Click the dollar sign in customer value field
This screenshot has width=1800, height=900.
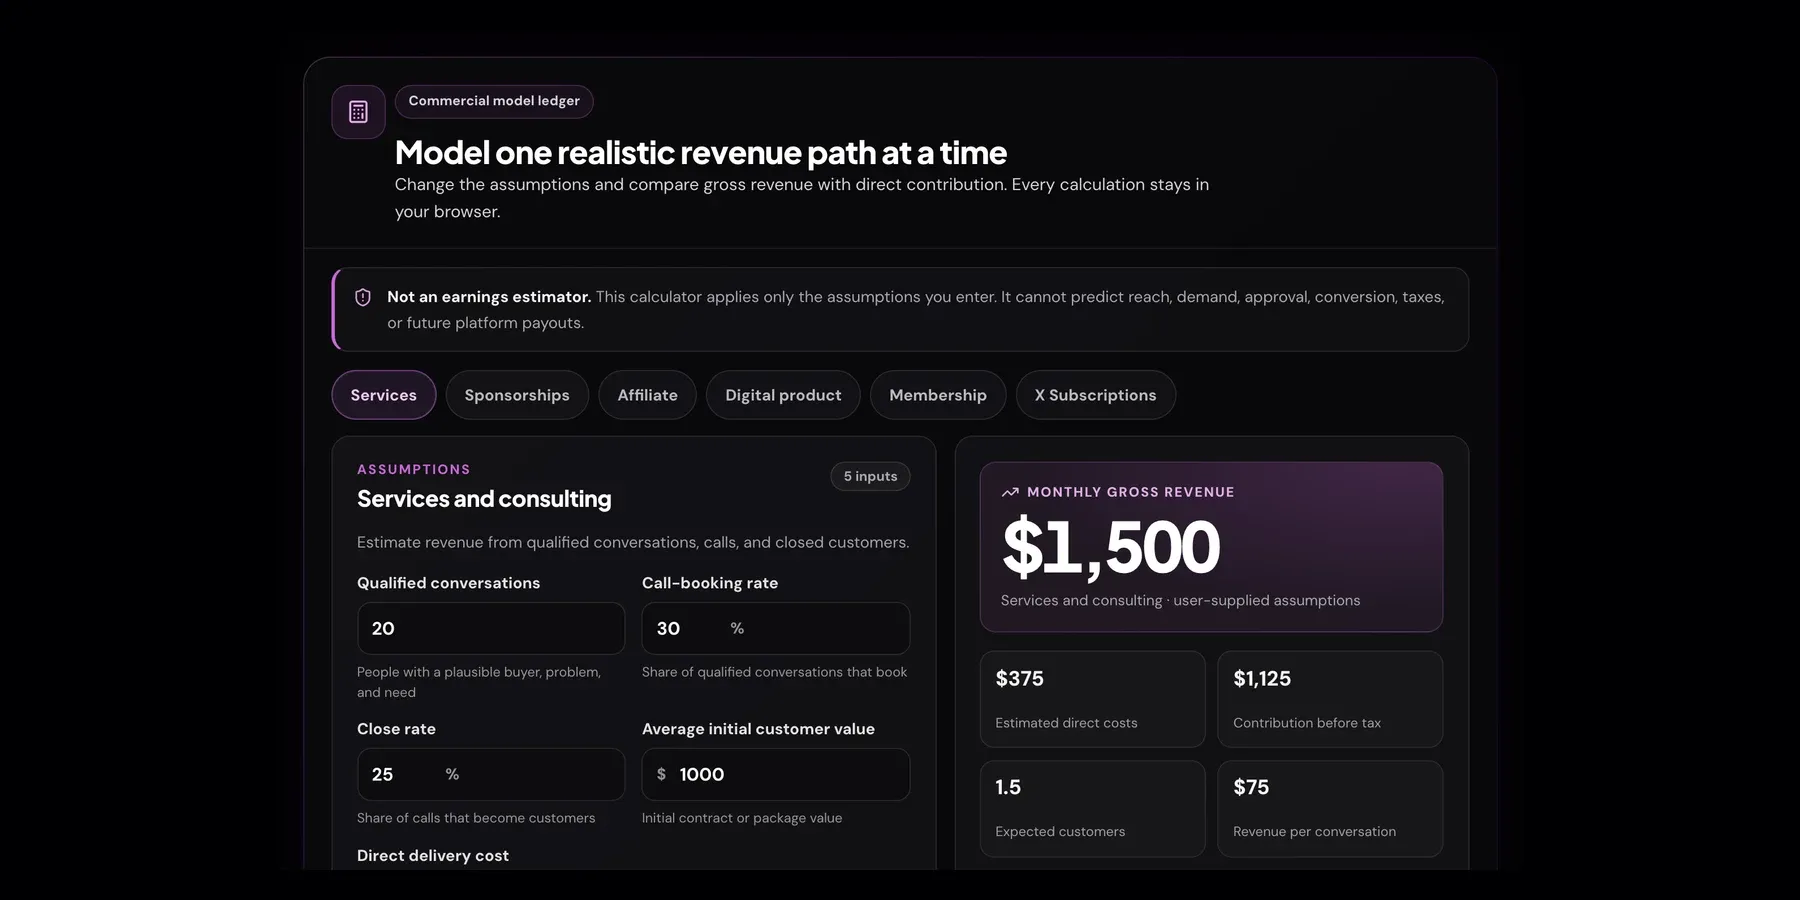661,774
